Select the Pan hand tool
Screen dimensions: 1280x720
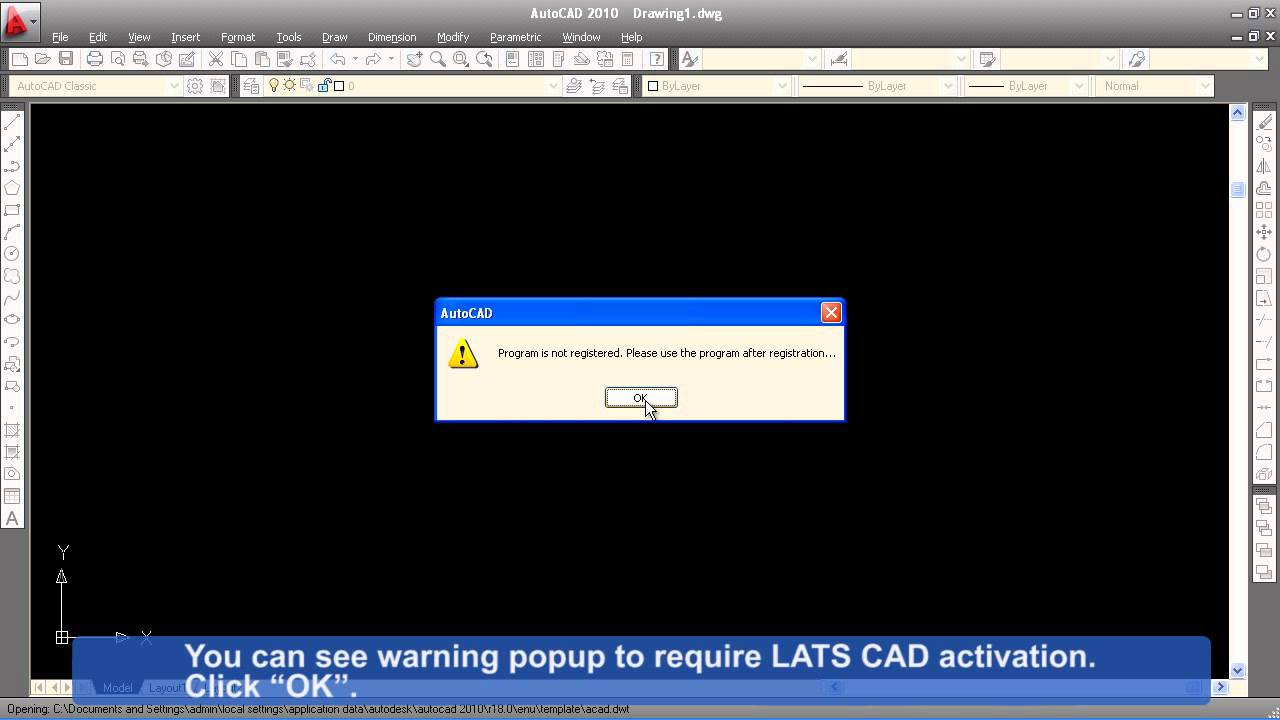click(415, 60)
